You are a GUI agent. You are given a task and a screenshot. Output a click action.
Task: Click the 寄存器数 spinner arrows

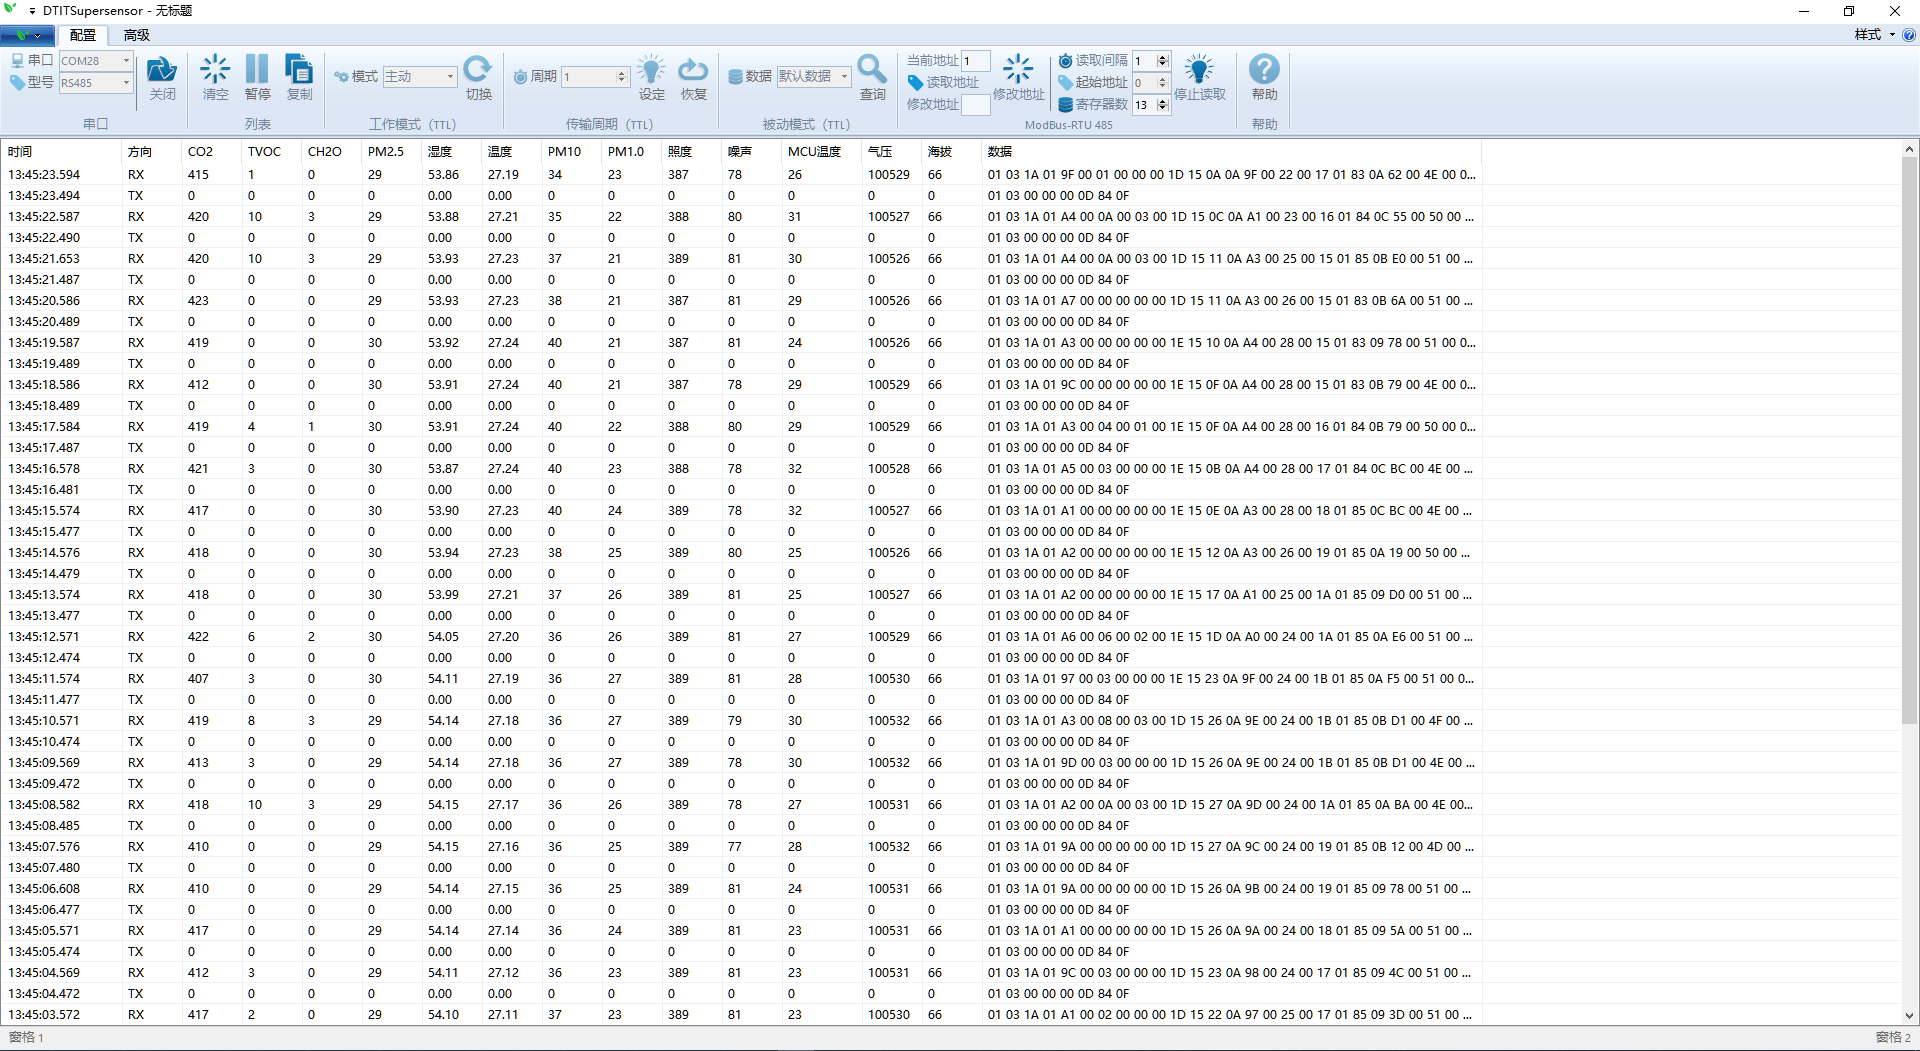coord(1162,104)
